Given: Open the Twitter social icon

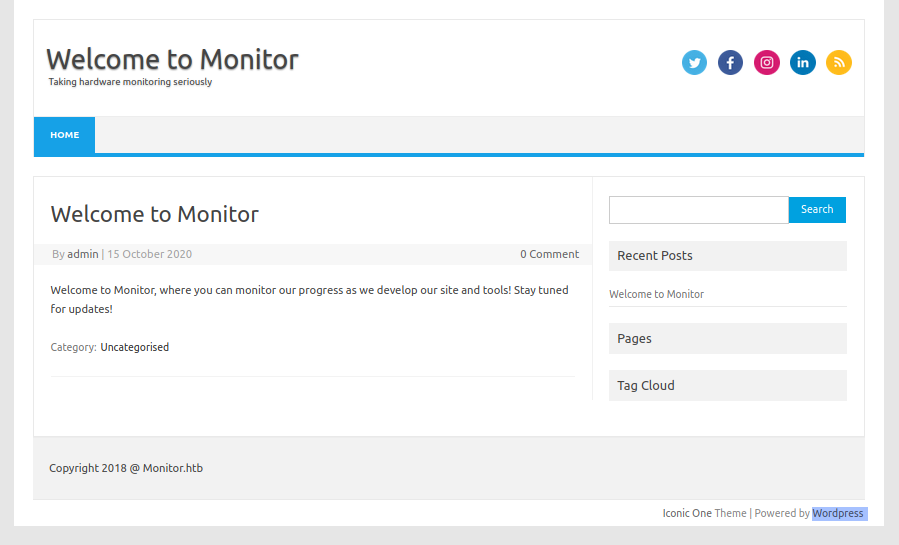Looking at the screenshot, I should tap(694, 63).
